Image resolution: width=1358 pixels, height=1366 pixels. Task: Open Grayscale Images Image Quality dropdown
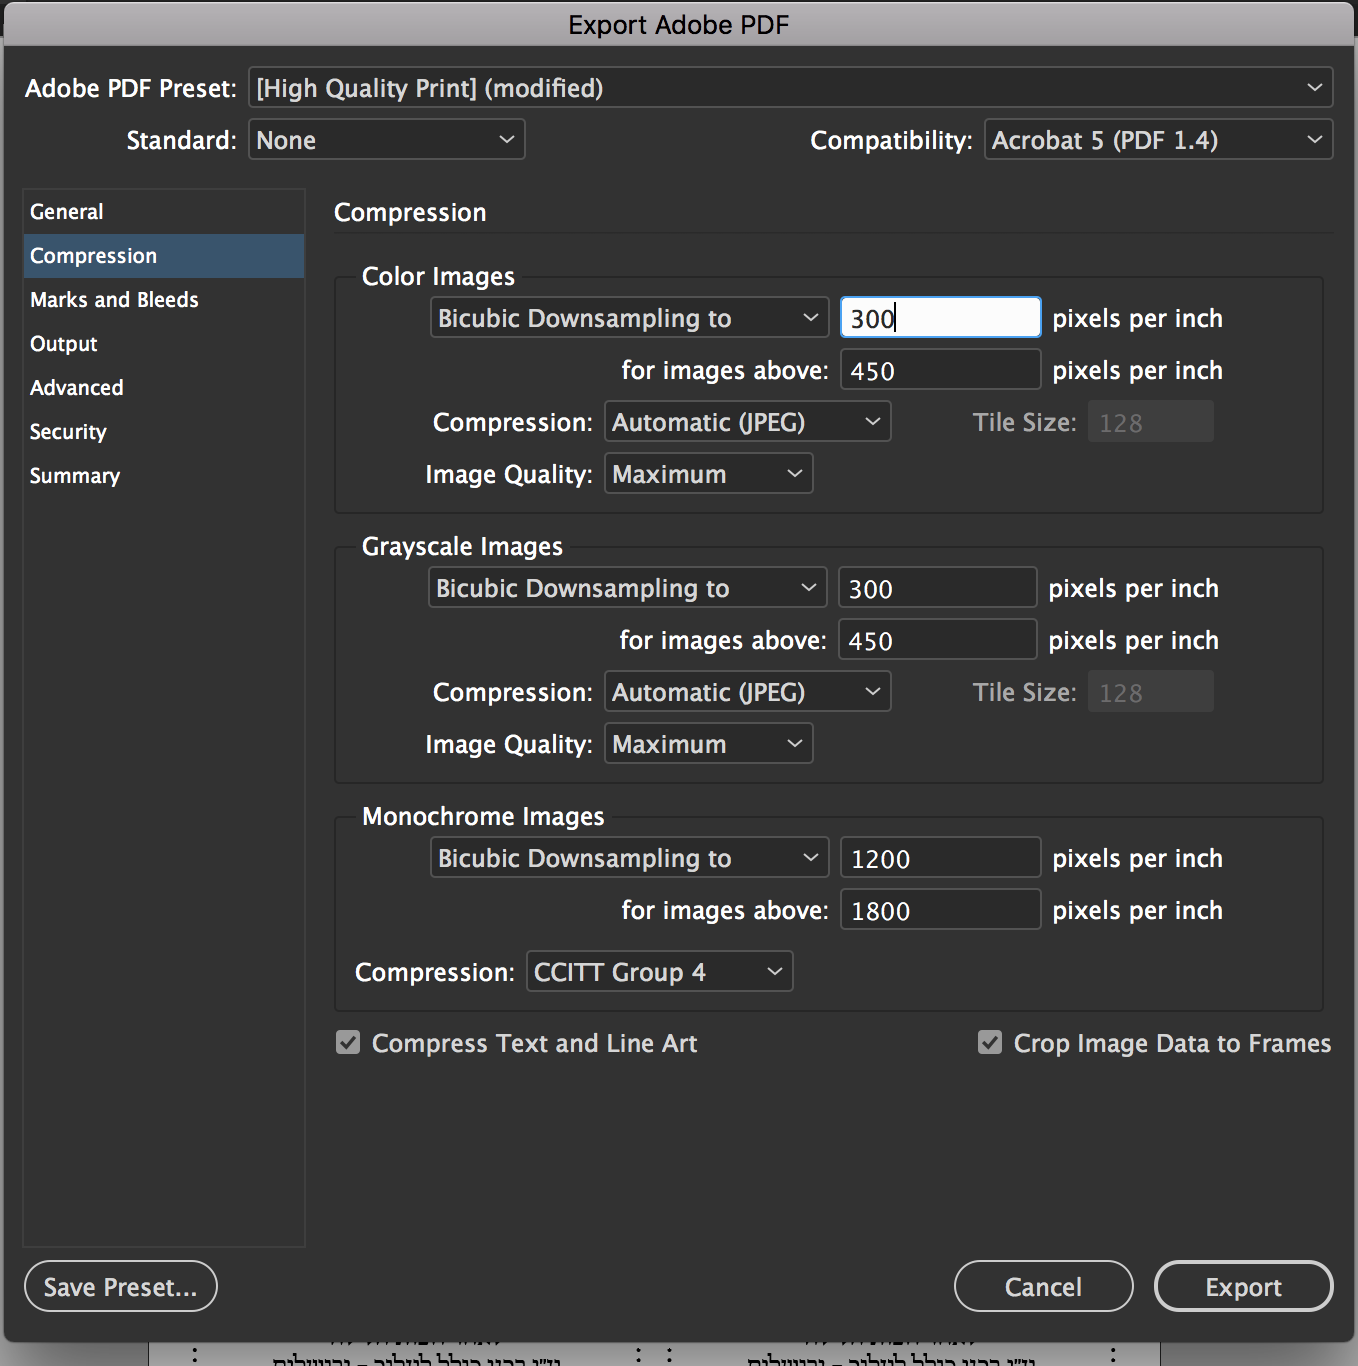708,744
